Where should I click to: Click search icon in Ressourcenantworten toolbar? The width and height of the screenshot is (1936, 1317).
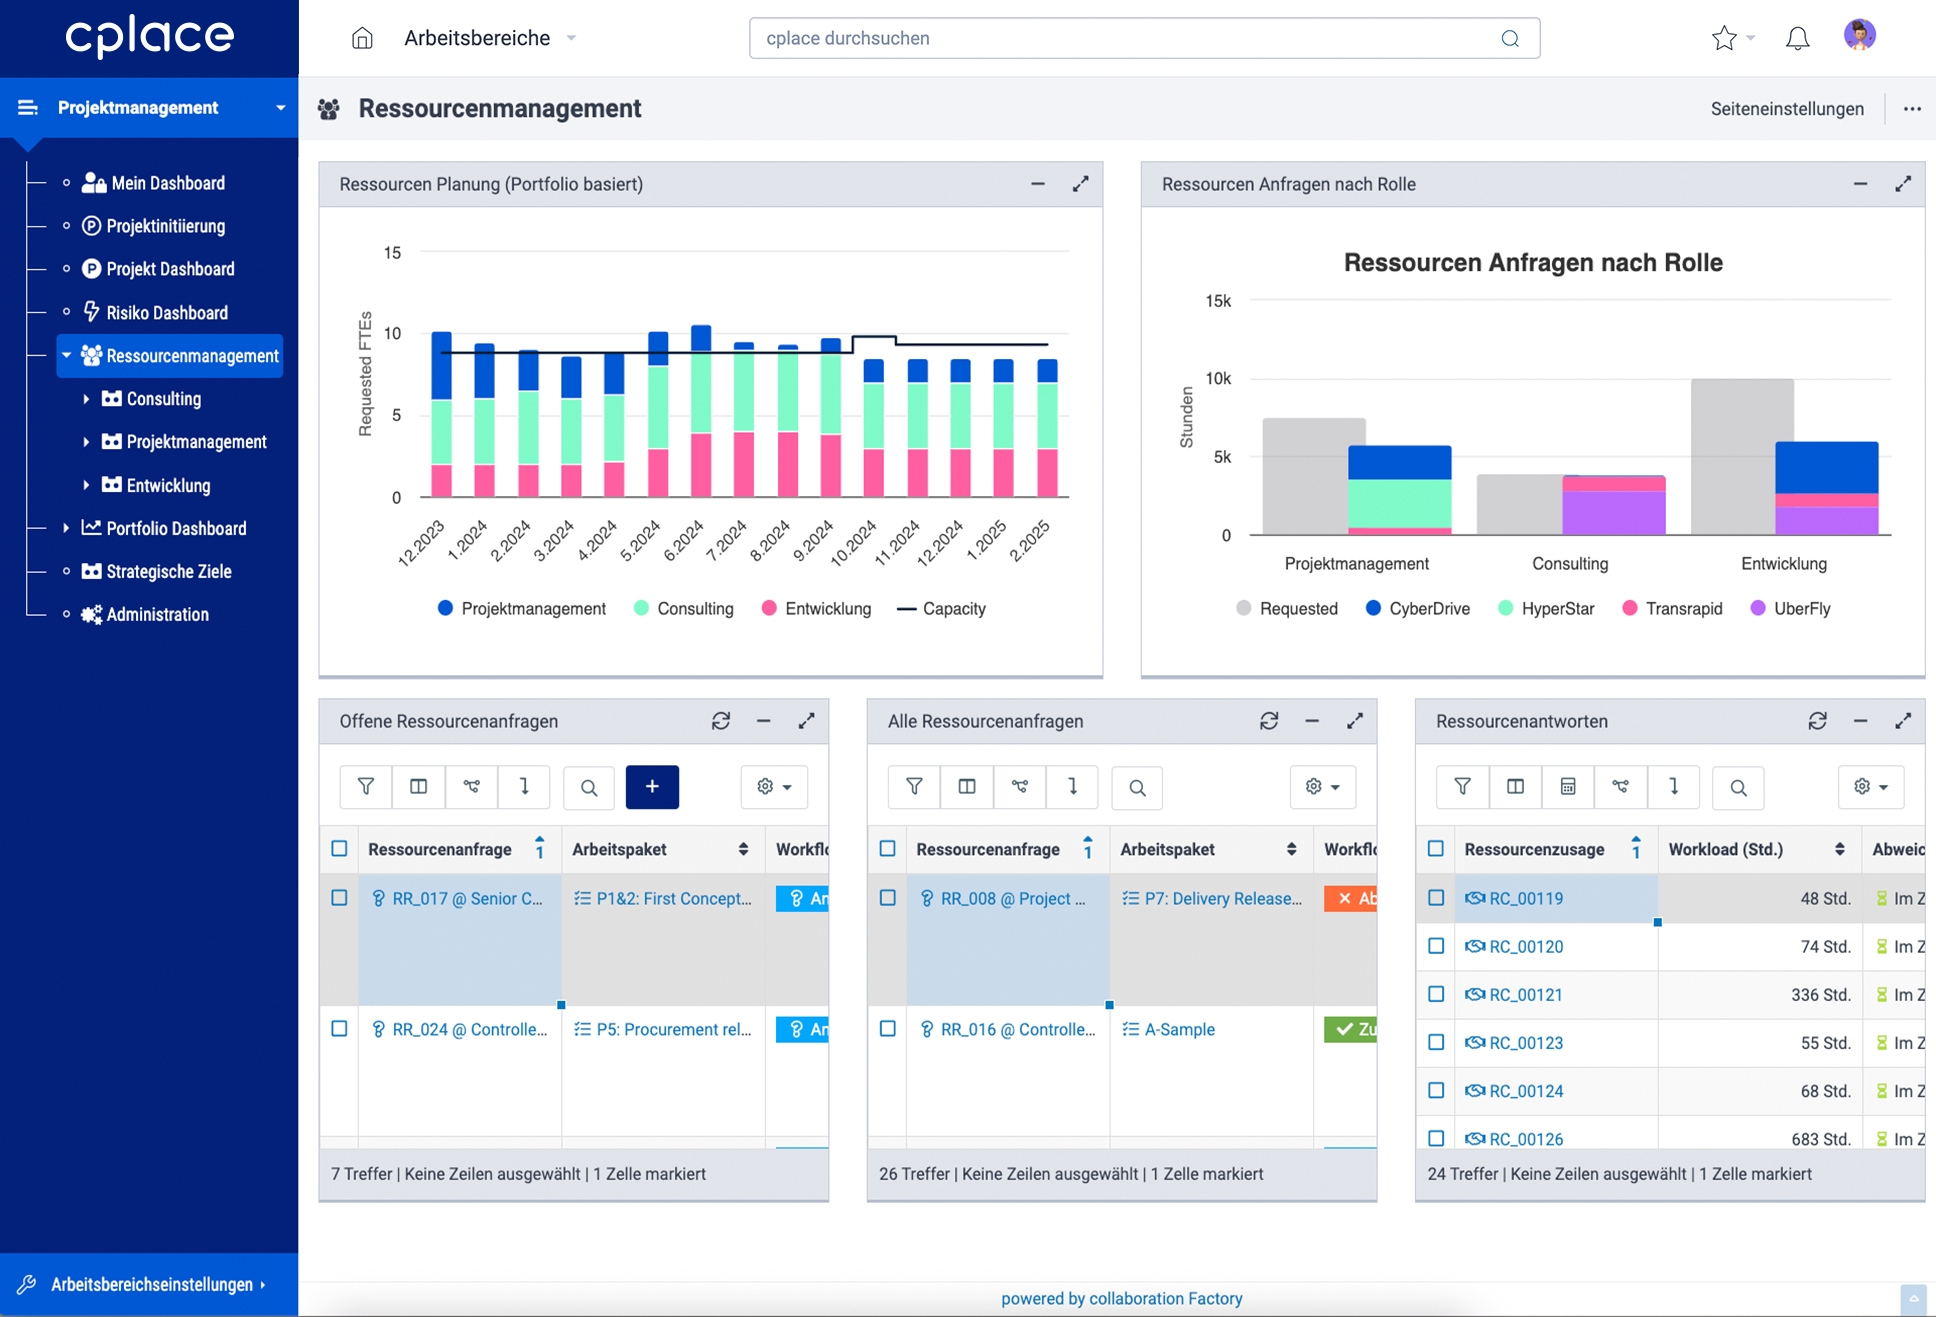tap(1738, 787)
